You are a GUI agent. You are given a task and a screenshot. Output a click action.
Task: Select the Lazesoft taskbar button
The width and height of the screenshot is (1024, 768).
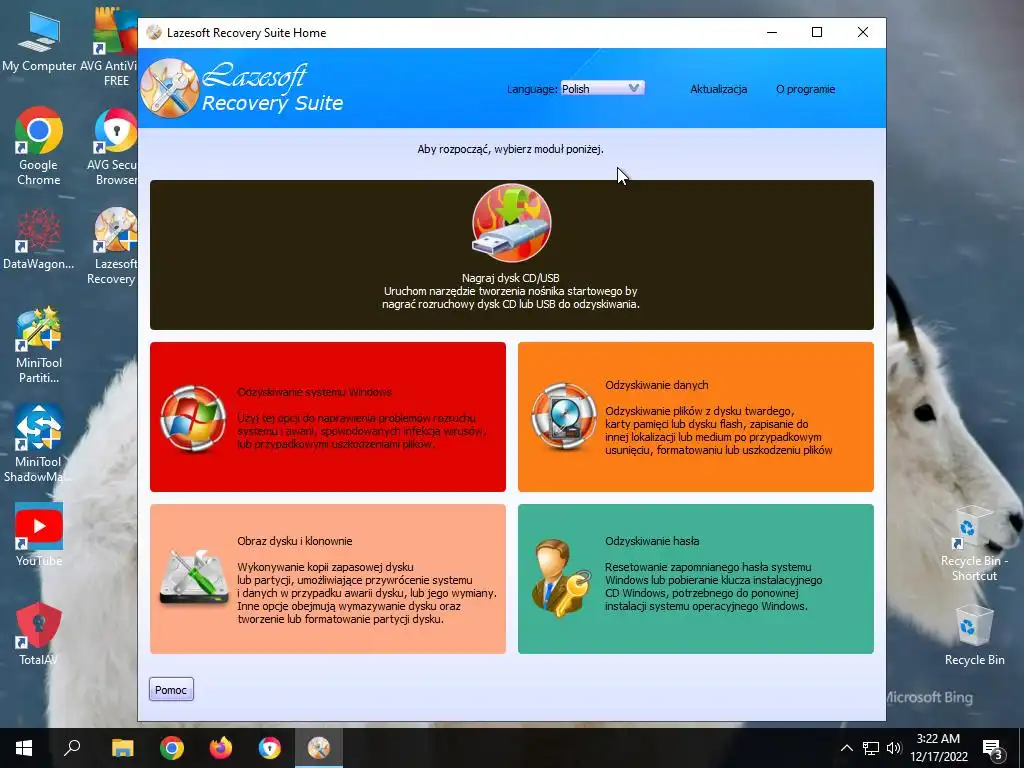319,748
